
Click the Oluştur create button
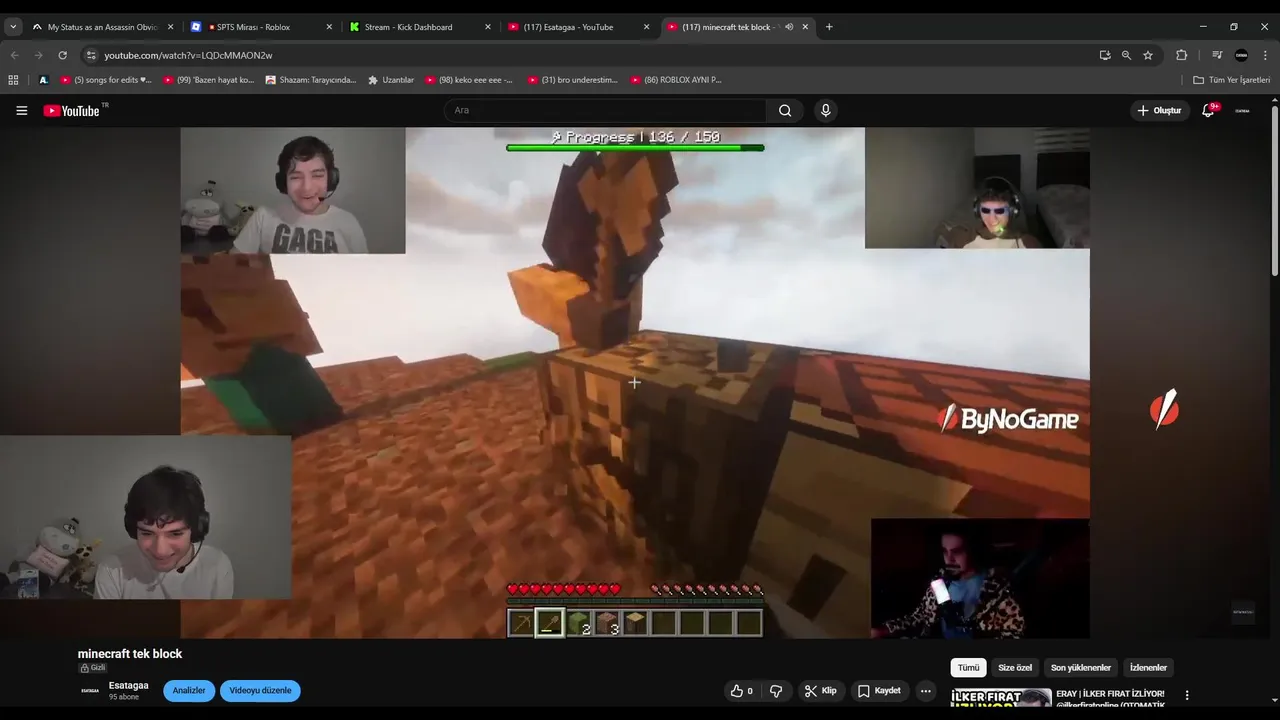pos(1159,110)
